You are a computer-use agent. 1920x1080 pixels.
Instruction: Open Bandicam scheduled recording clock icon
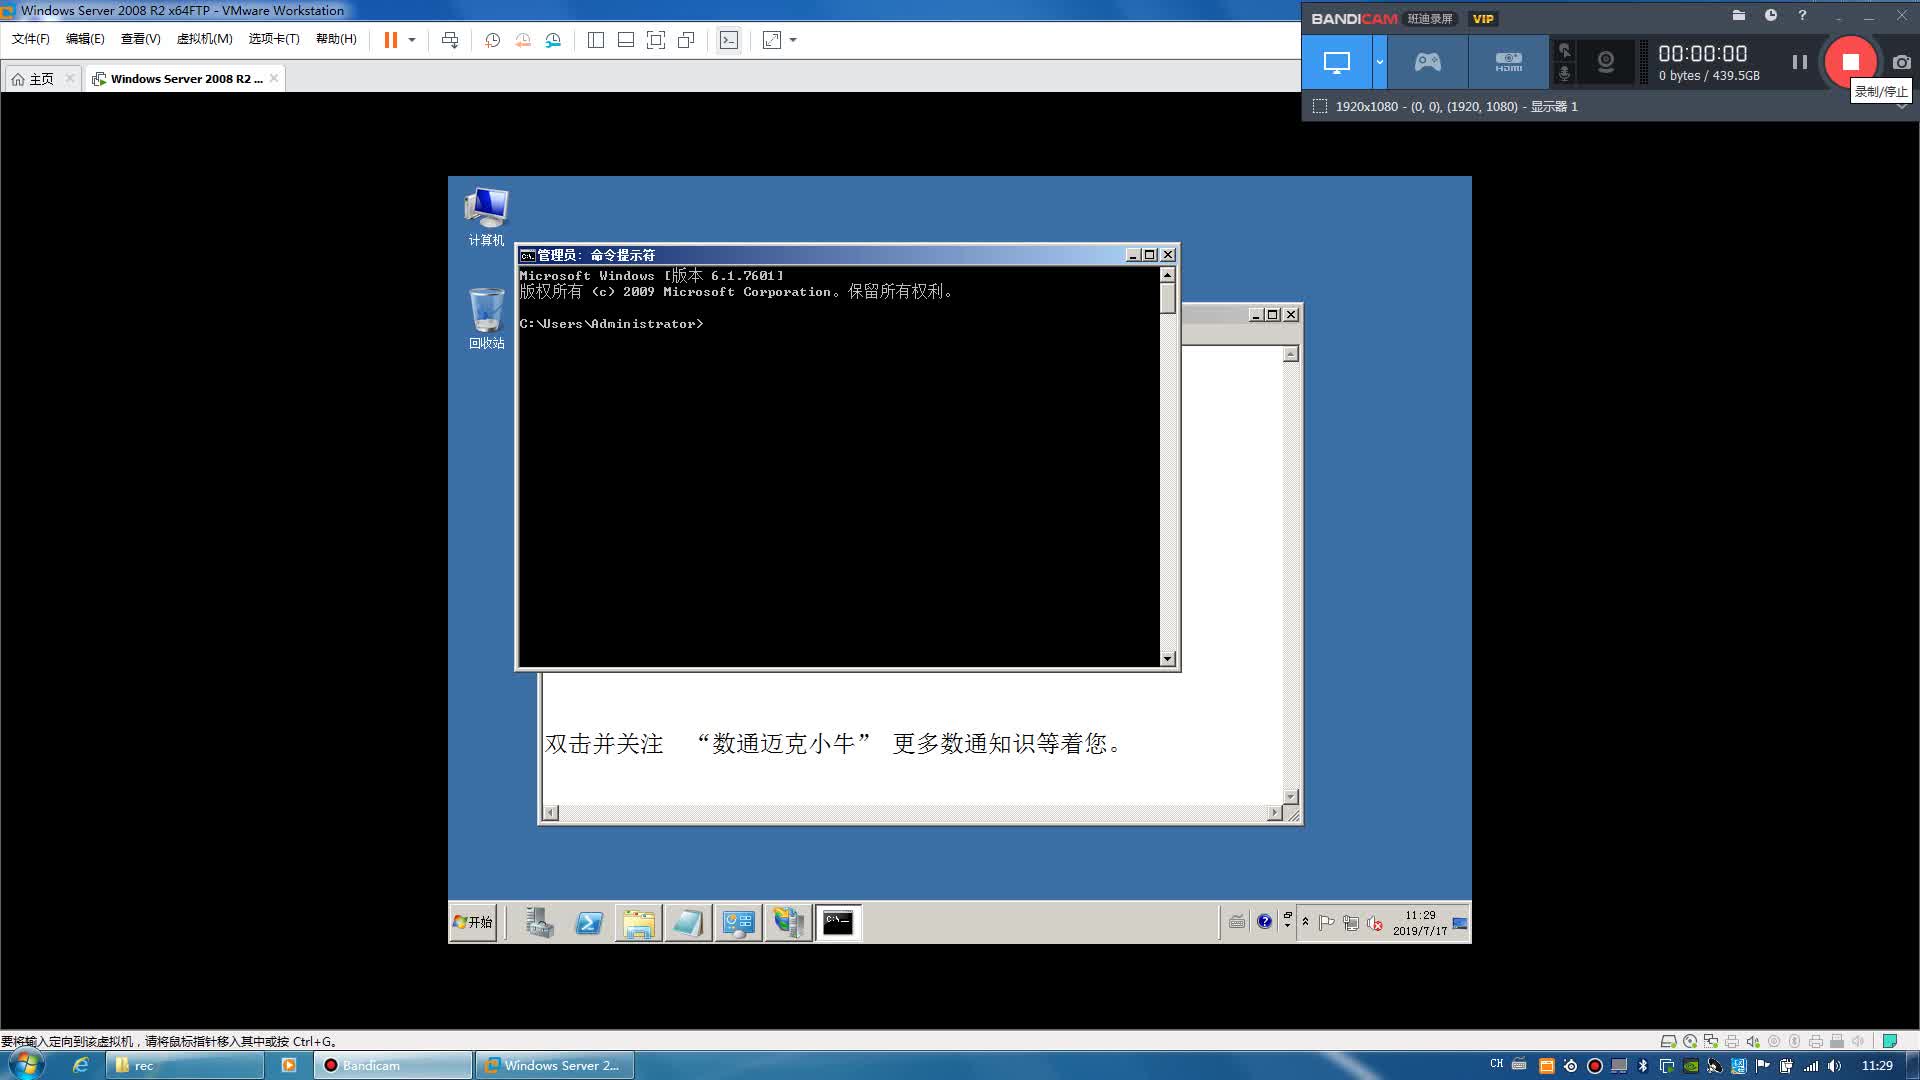tap(1770, 15)
